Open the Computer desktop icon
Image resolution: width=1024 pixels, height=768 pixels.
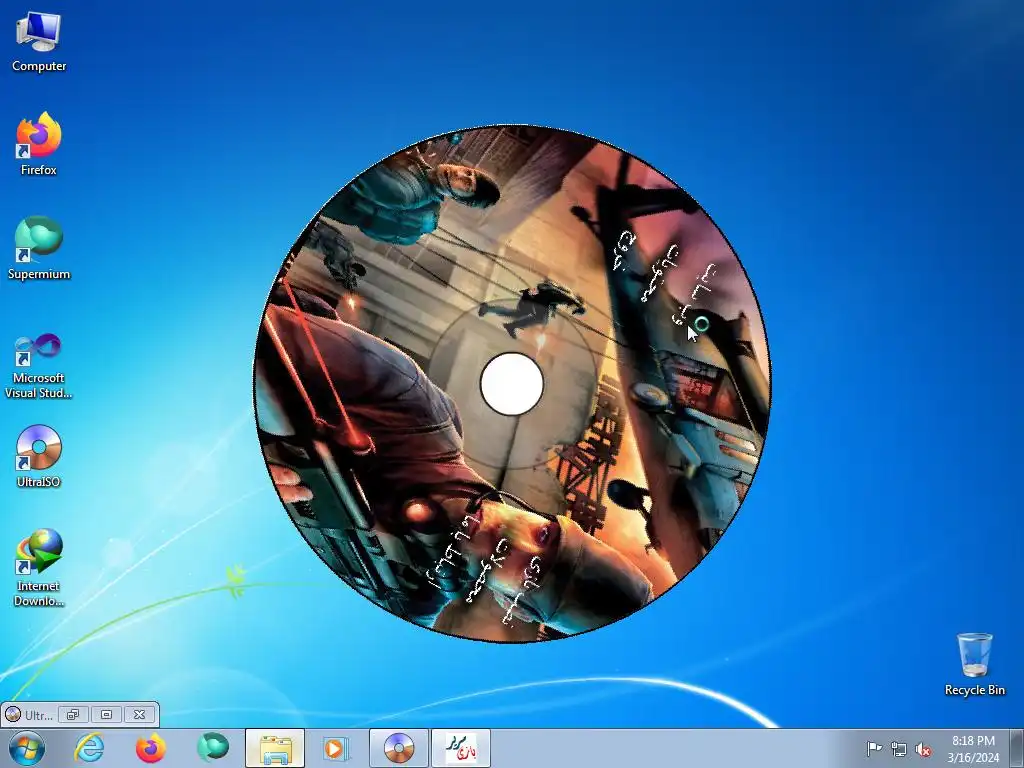point(39,42)
